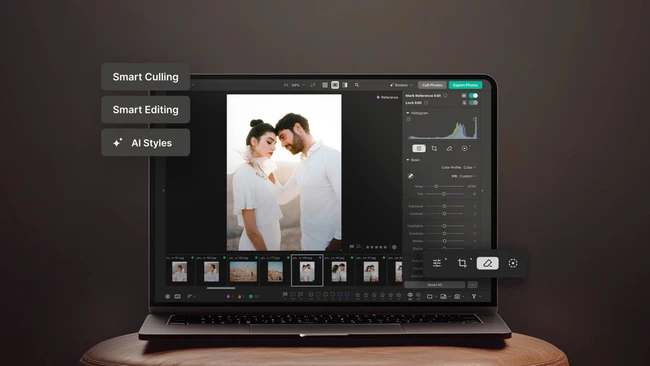The height and width of the screenshot is (366, 650).
Task: Collapse the Basic section
Action: tap(408, 160)
